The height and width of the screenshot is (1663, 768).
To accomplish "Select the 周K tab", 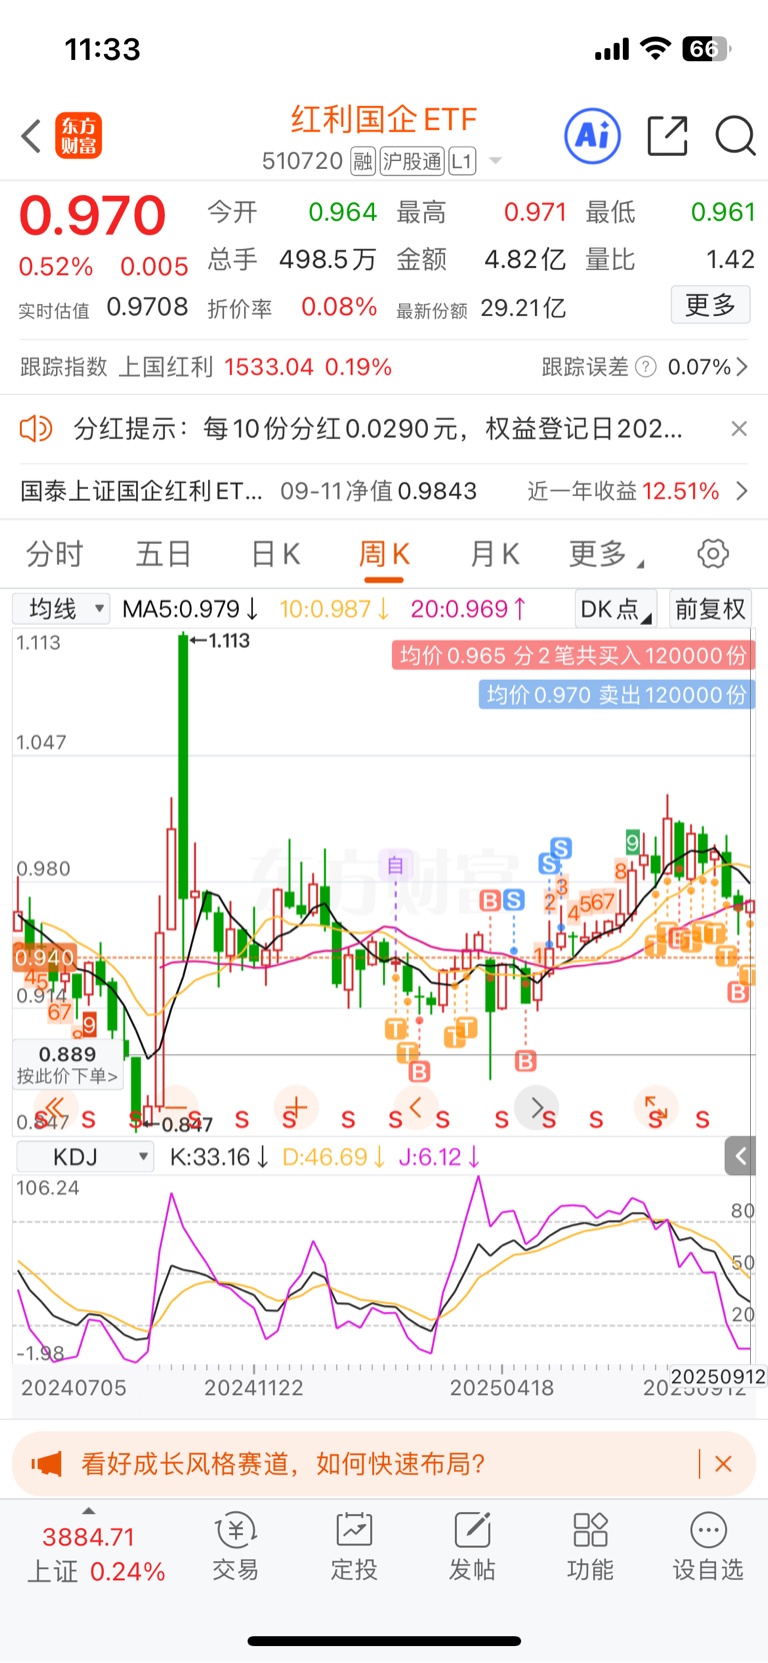I will (x=384, y=554).
